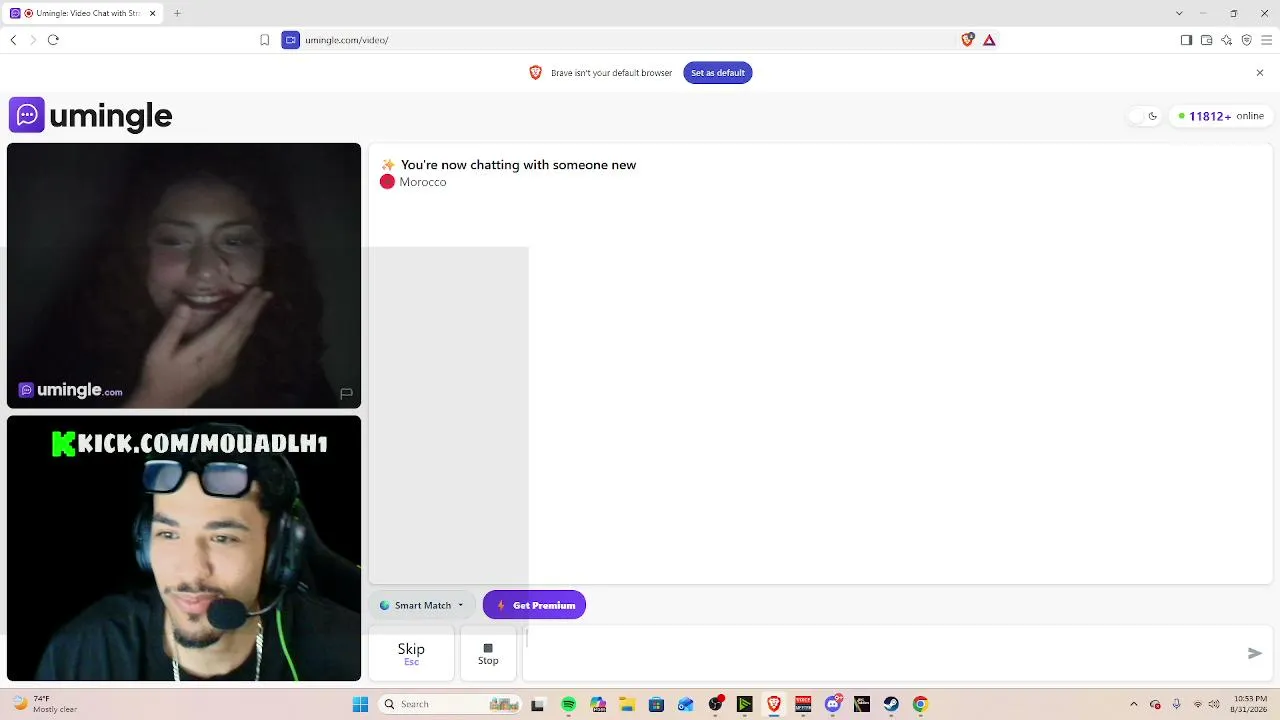1280x720 pixels.
Task: Click the site info camera icon in address bar
Action: click(290, 40)
